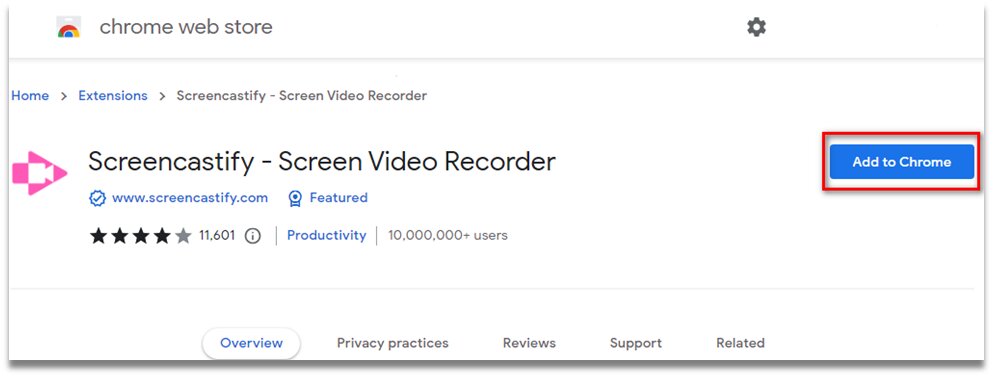The height and width of the screenshot is (377, 993).
Task: Select the Overview tab
Action: 251,343
